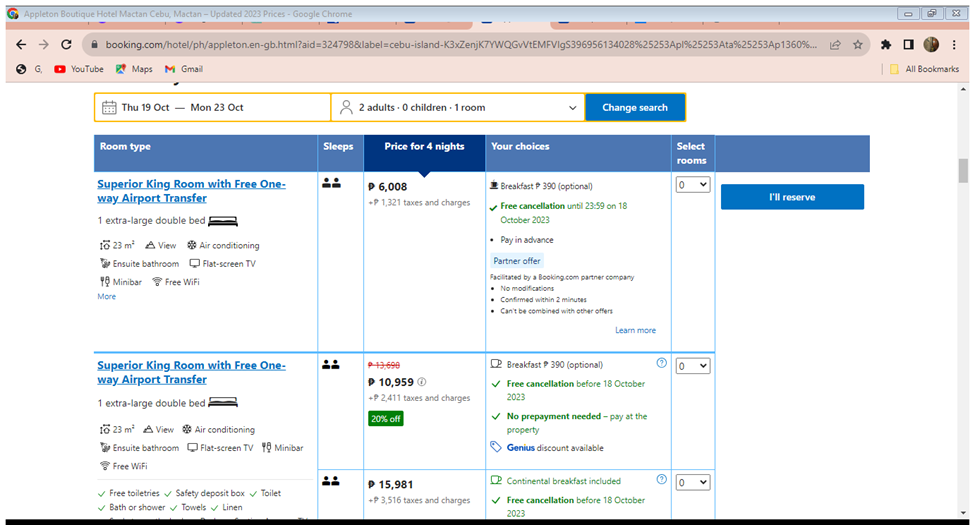Click the person icon in guests field

click(346, 108)
